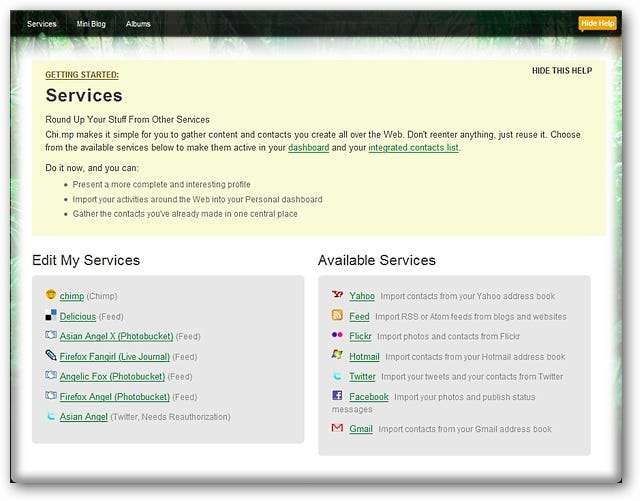This screenshot has height=501, width=640.
Task: Add the Flickr service
Action: tap(360, 336)
